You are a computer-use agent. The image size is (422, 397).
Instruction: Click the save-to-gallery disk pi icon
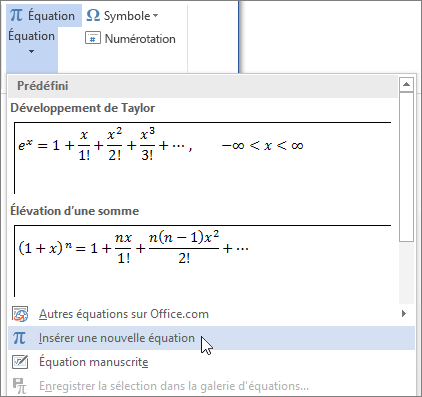pyautogui.click(x=19, y=386)
